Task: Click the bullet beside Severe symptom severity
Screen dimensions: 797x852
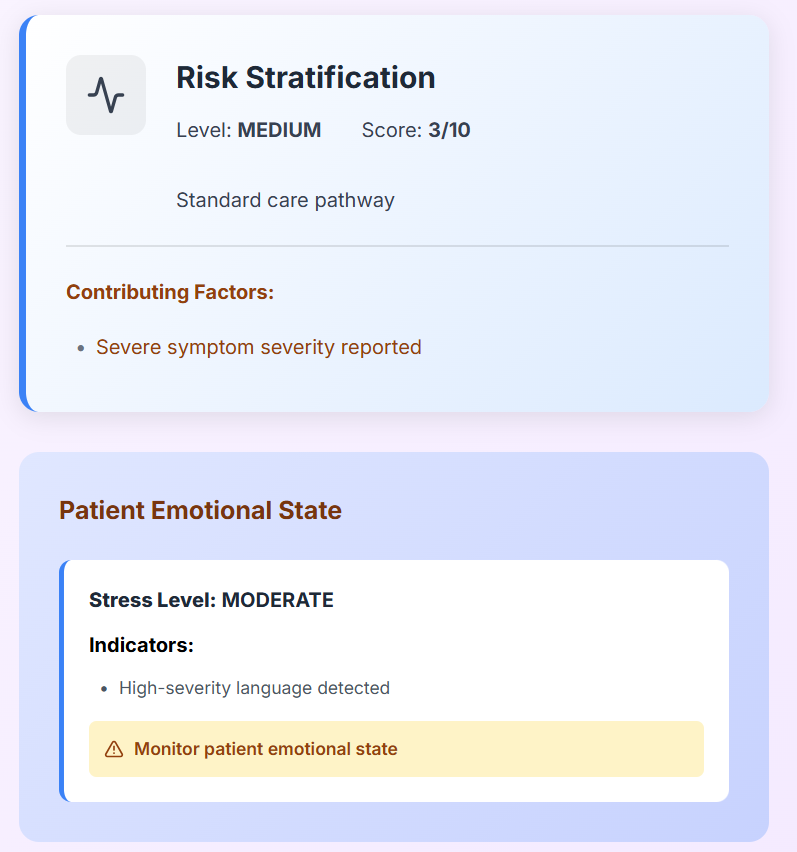Action: tap(80, 348)
